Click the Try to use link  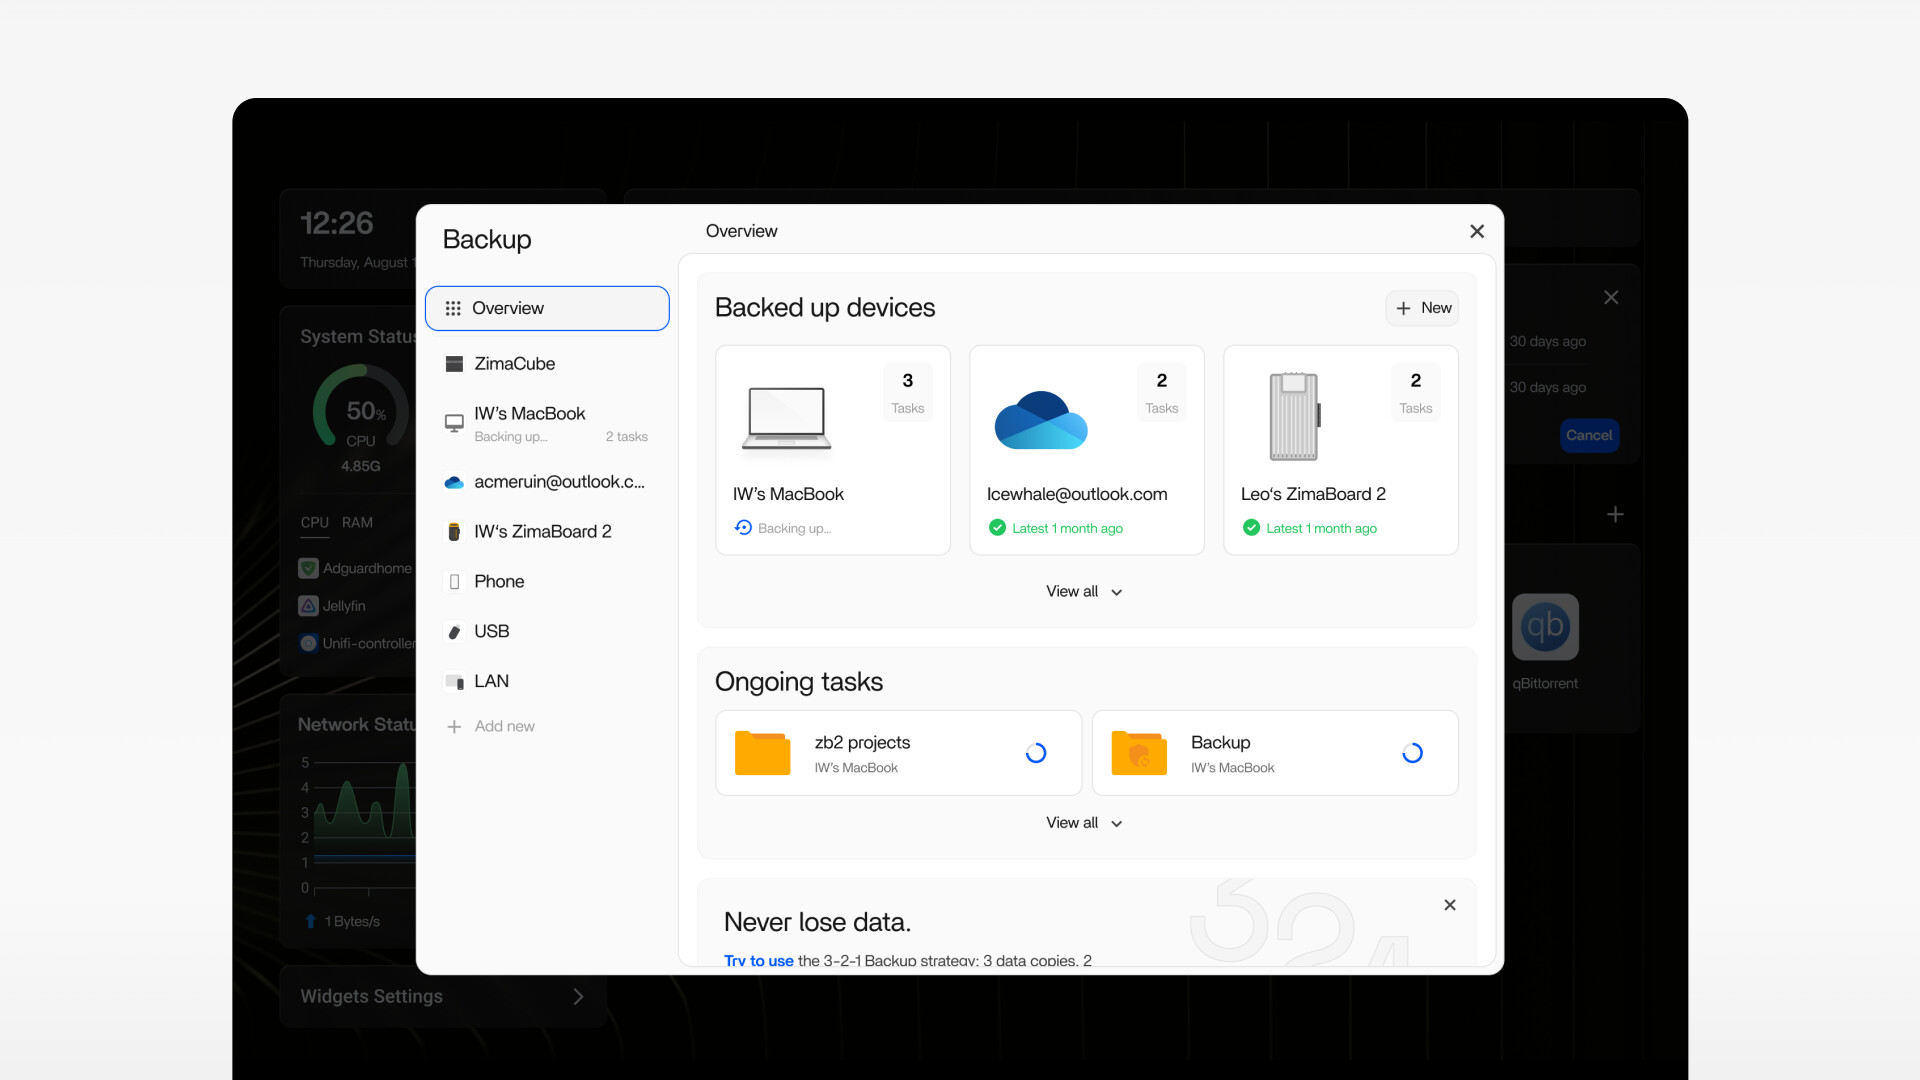point(758,960)
